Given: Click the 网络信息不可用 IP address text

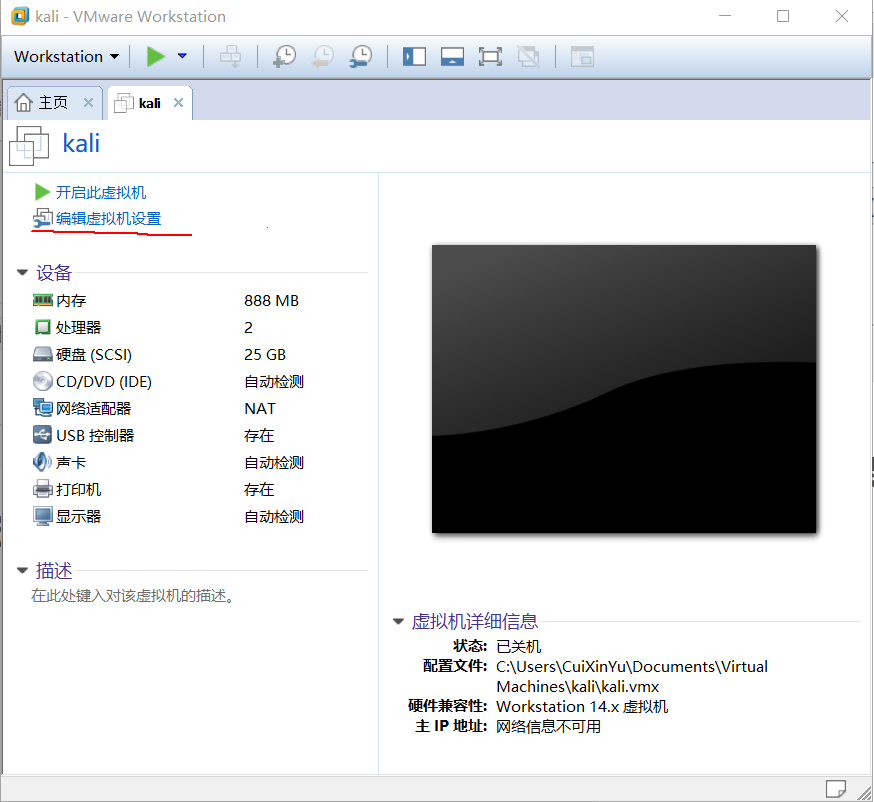Looking at the screenshot, I should click(x=548, y=727).
